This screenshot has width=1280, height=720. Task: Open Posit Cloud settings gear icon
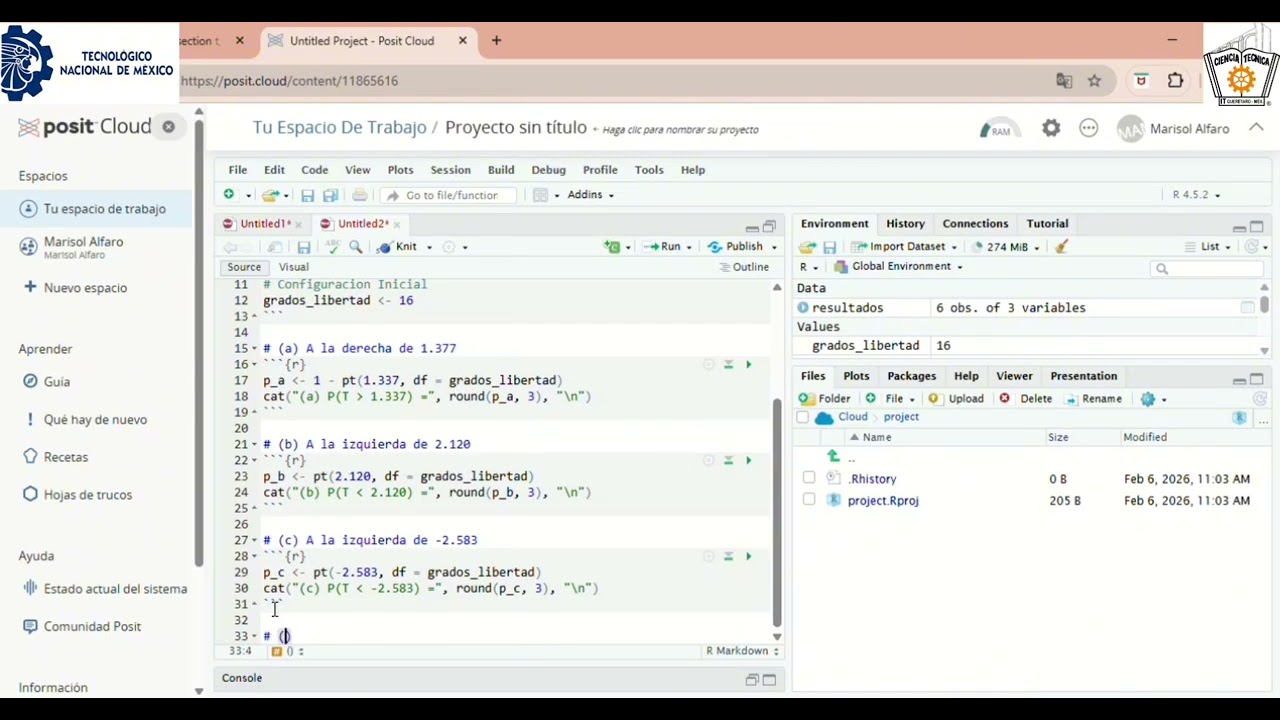click(x=1051, y=128)
